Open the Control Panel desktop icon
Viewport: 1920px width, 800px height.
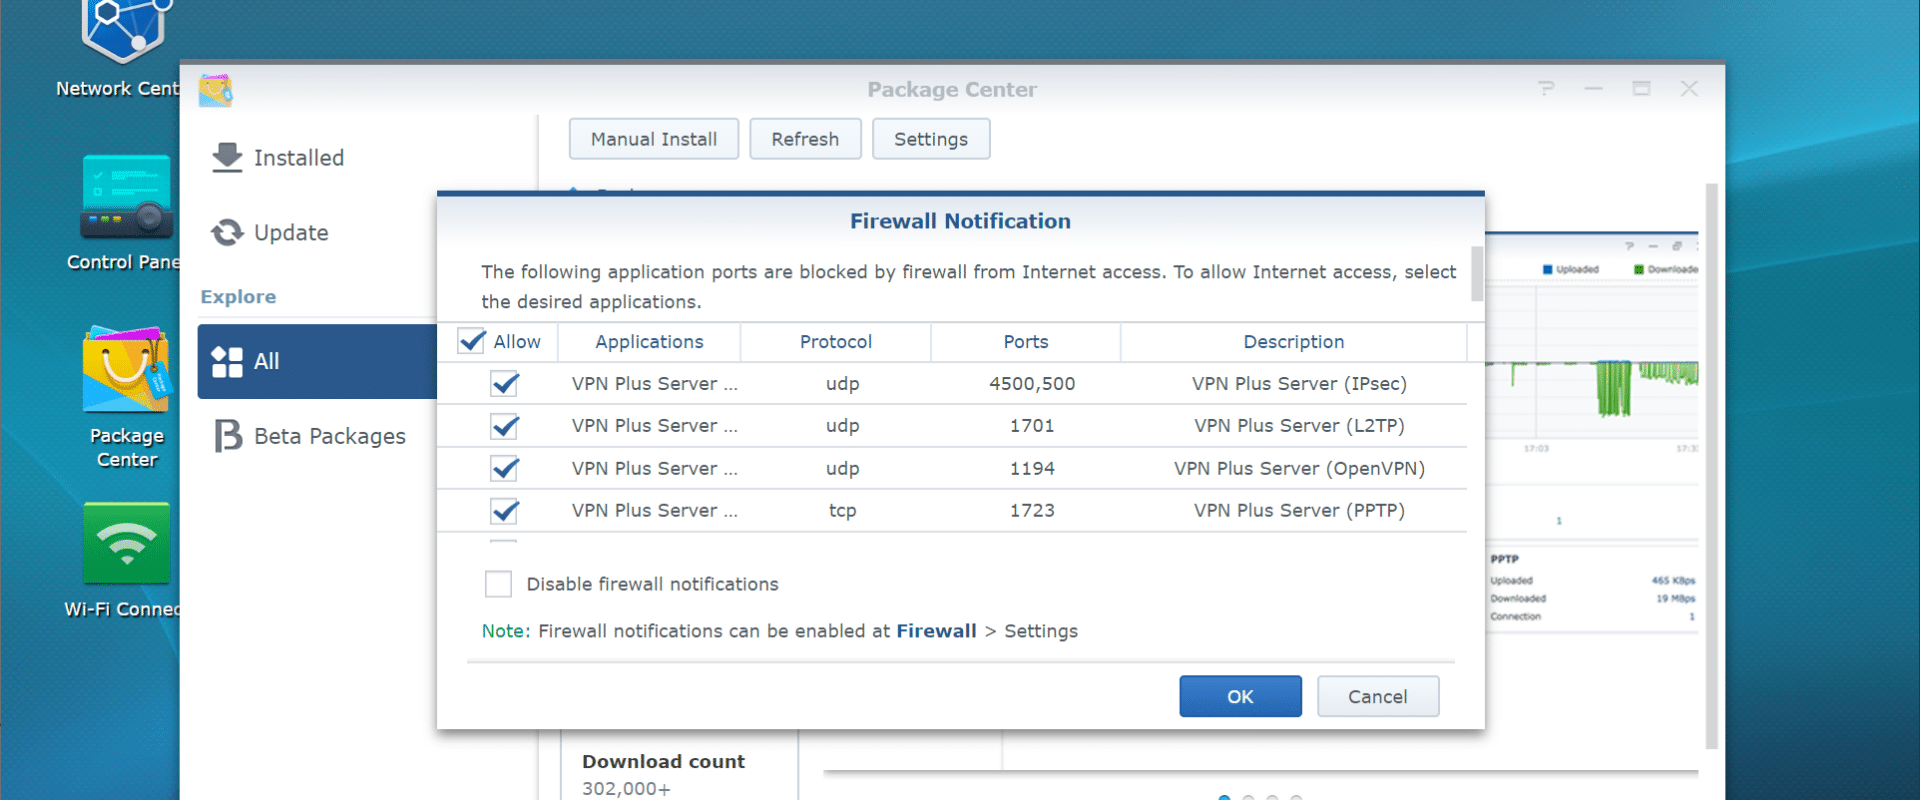(x=126, y=196)
